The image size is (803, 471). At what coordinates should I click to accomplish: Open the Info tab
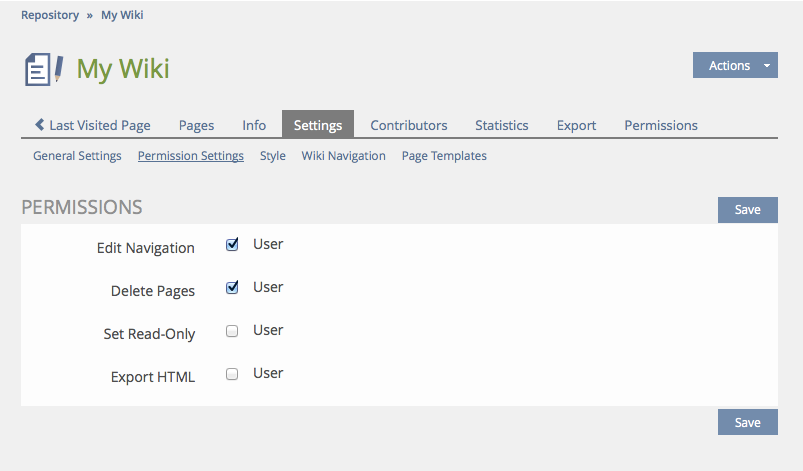pos(254,125)
